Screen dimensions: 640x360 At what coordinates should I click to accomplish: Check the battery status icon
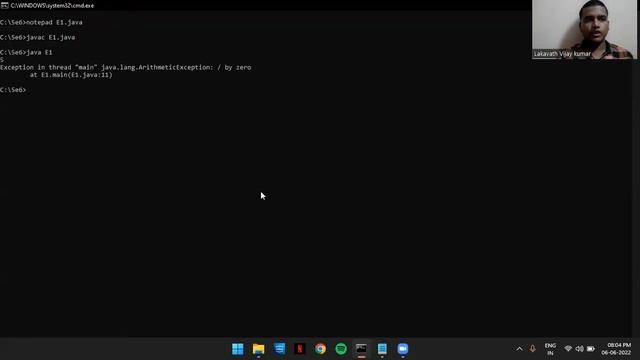[x=591, y=349]
